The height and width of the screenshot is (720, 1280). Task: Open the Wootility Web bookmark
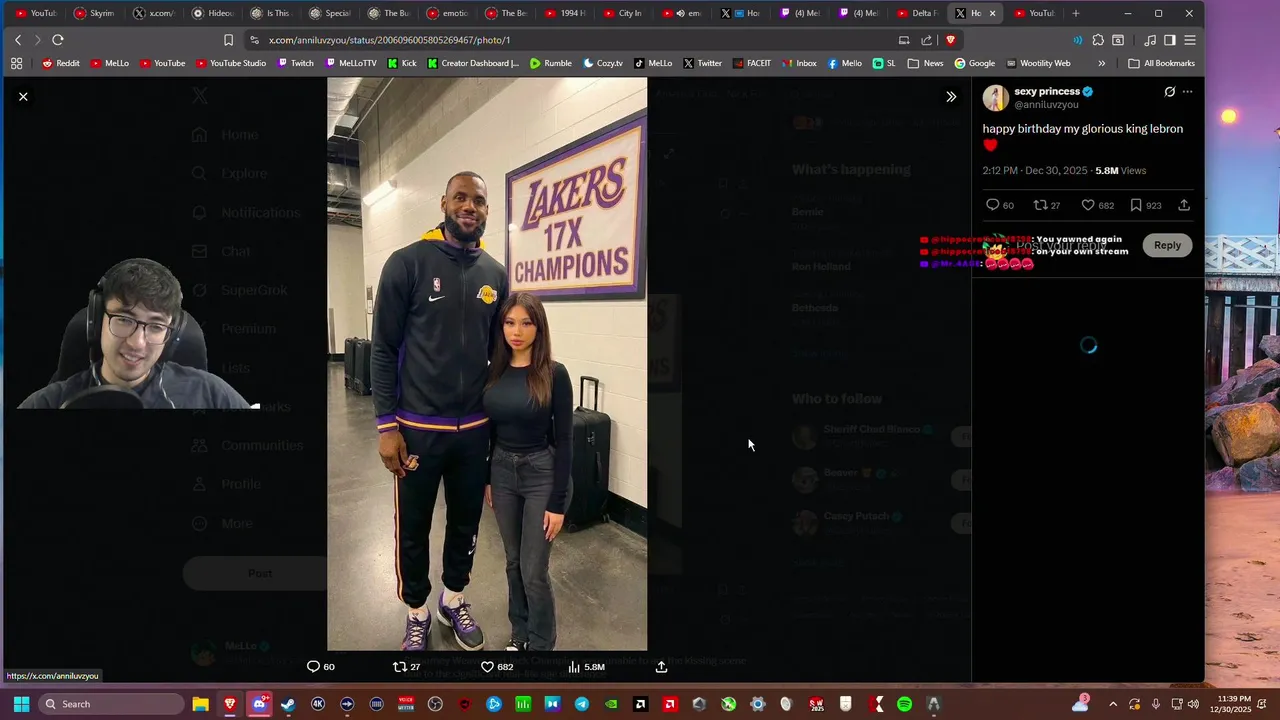coord(1038,63)
